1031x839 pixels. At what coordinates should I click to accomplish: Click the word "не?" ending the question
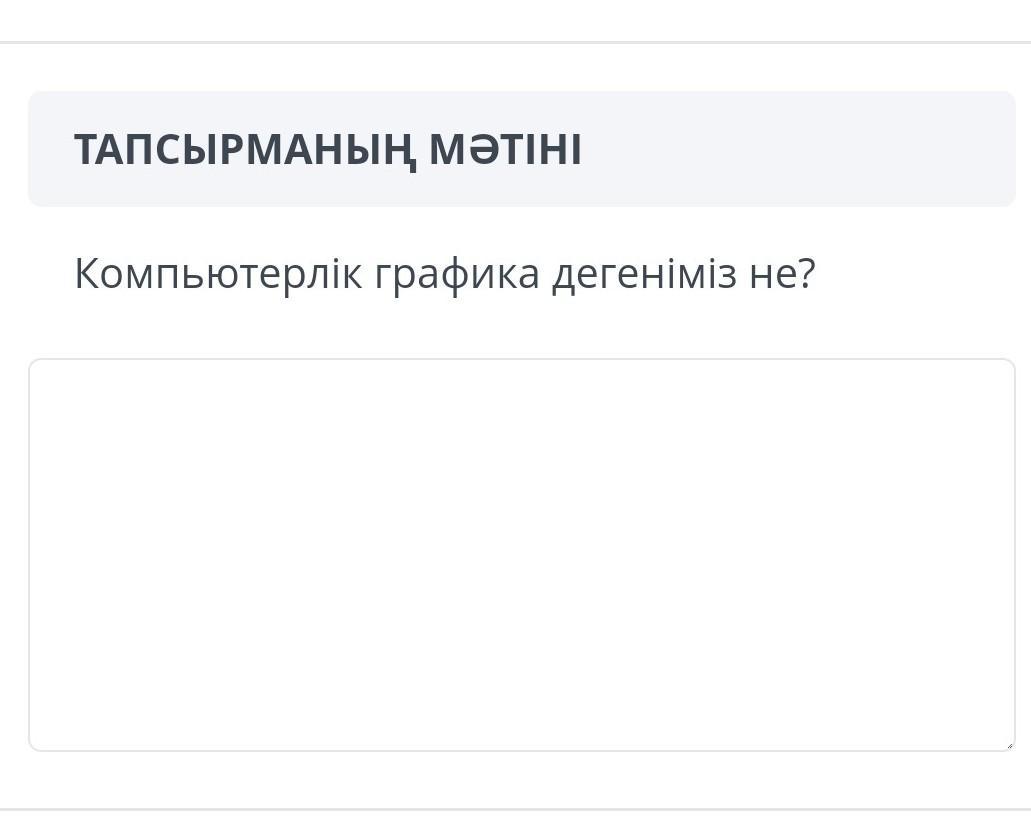point(783,274)
